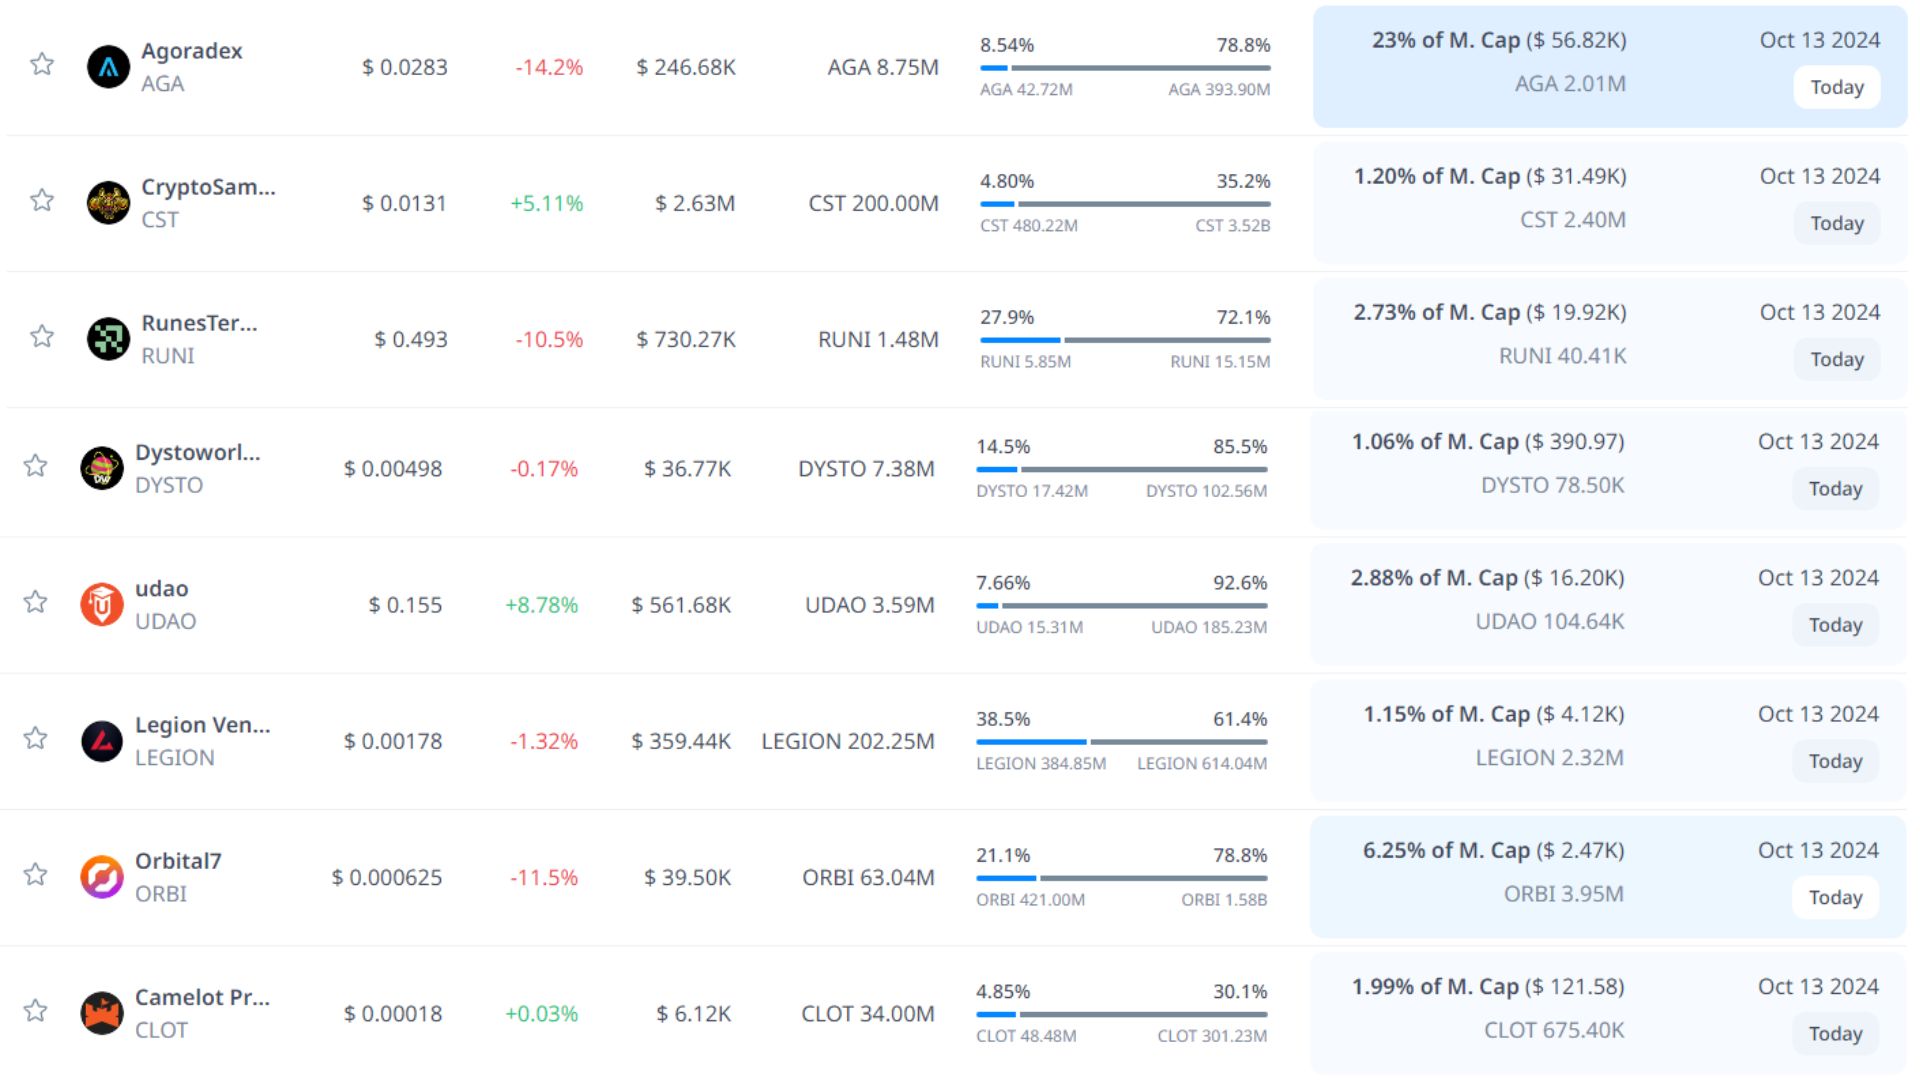Open the RunesTer... project name link
1920x1080 pixels.
click(x=199, y=323)
